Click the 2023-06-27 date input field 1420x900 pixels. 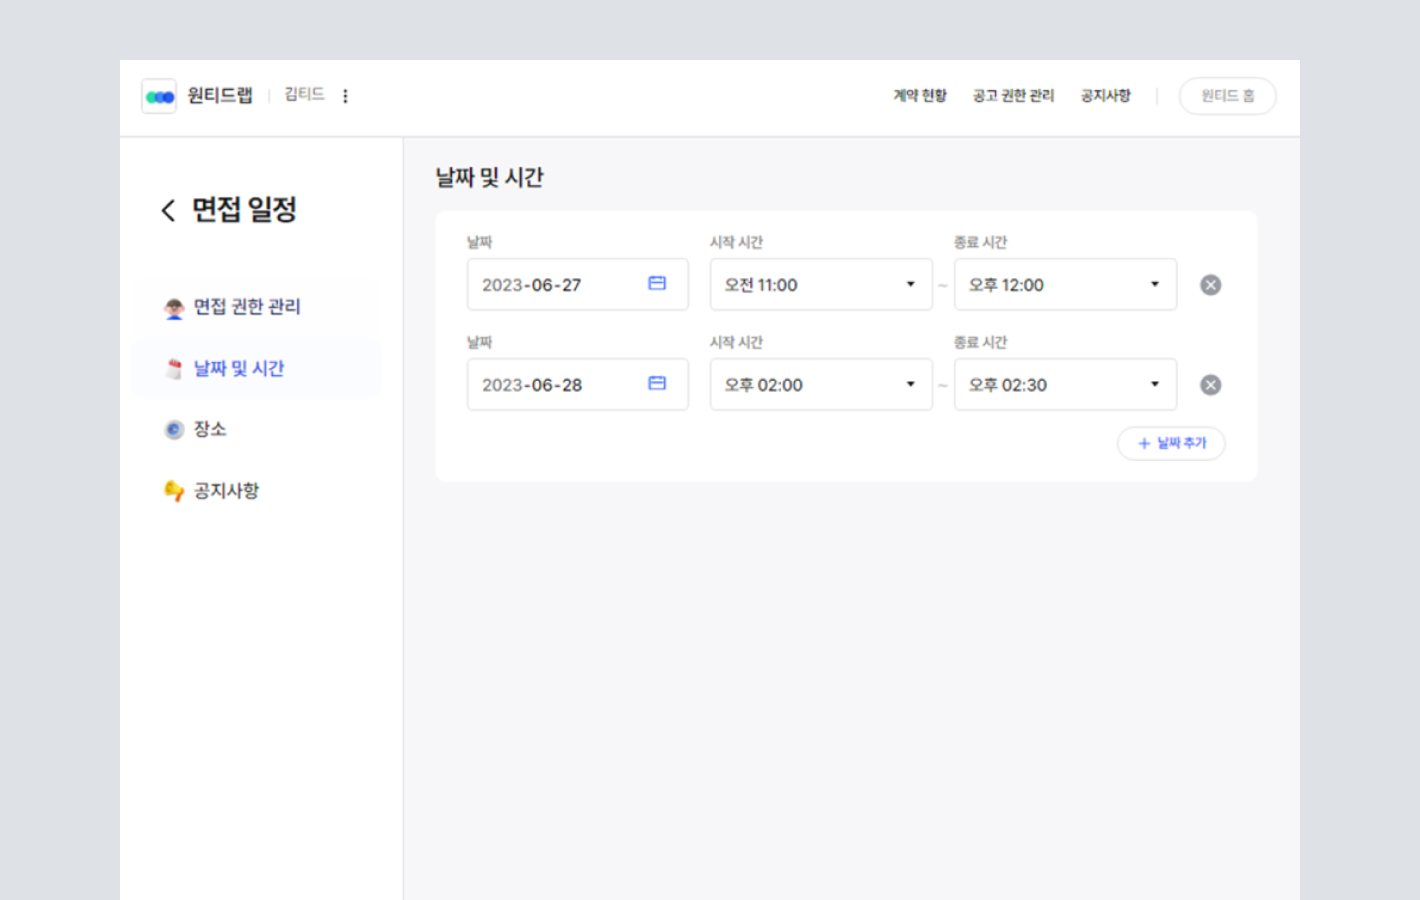pyautogui.click(x=577, y=285)
